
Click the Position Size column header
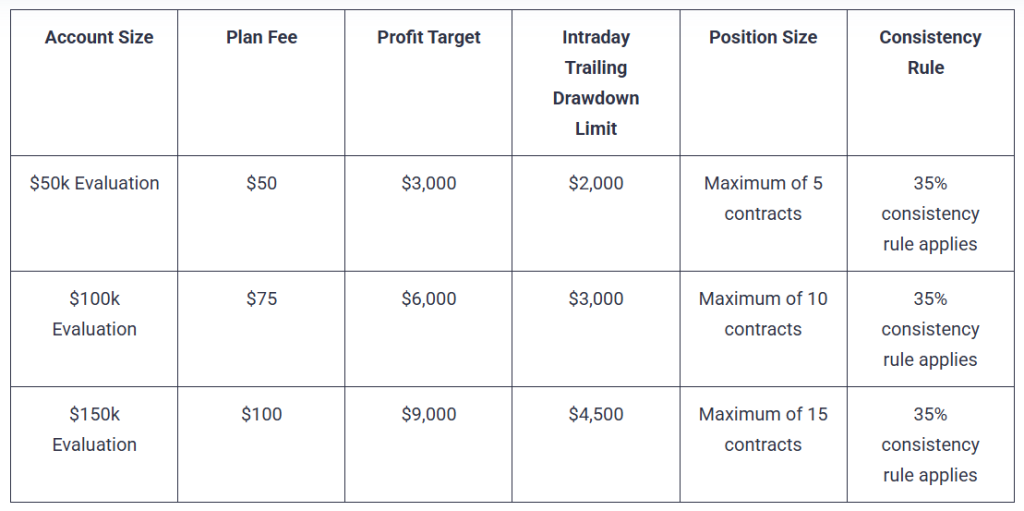pyautogui.click(x=763, y=37)
